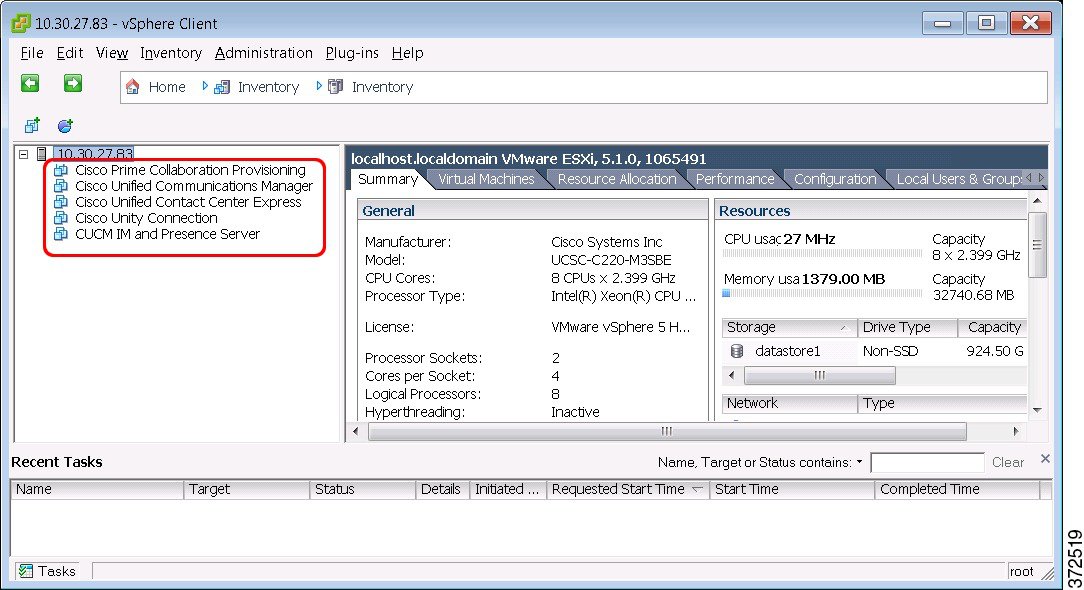Screen dimensions: 1084x590
Task: Click the second Inventory breadcrumb icon
Action: (335, 86)
